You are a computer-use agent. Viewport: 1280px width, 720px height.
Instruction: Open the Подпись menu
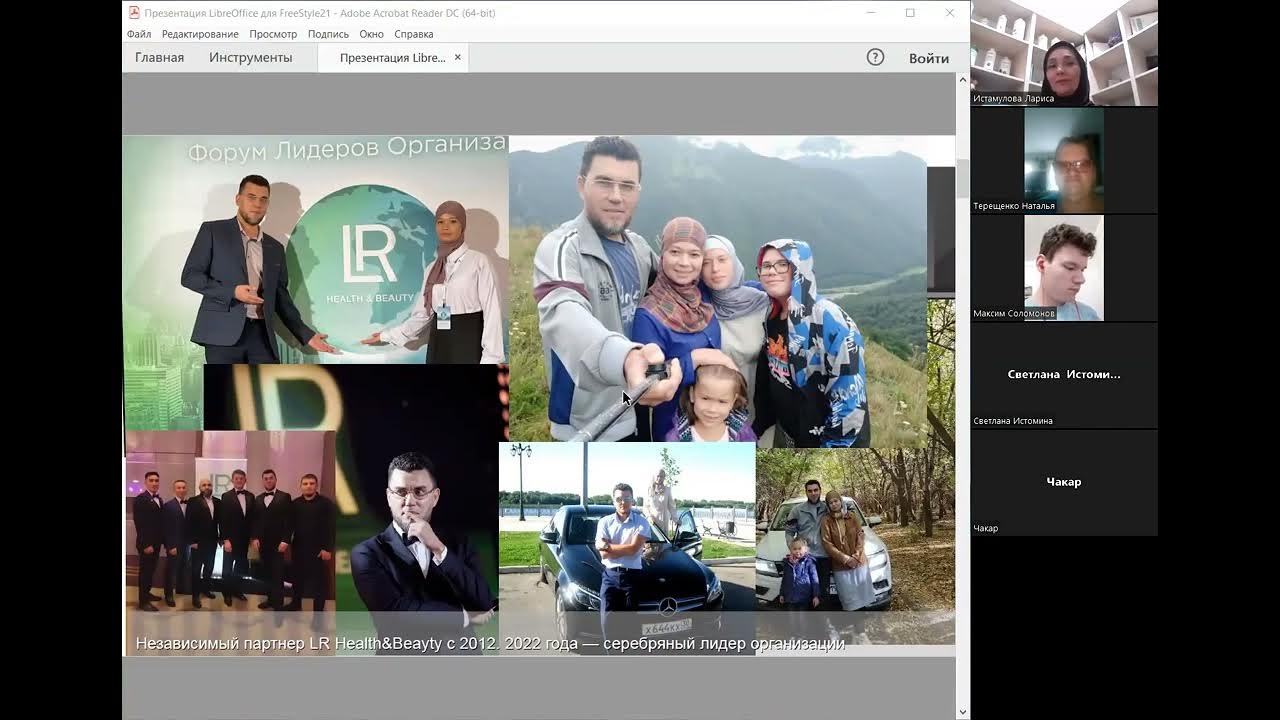pos(328,34)
